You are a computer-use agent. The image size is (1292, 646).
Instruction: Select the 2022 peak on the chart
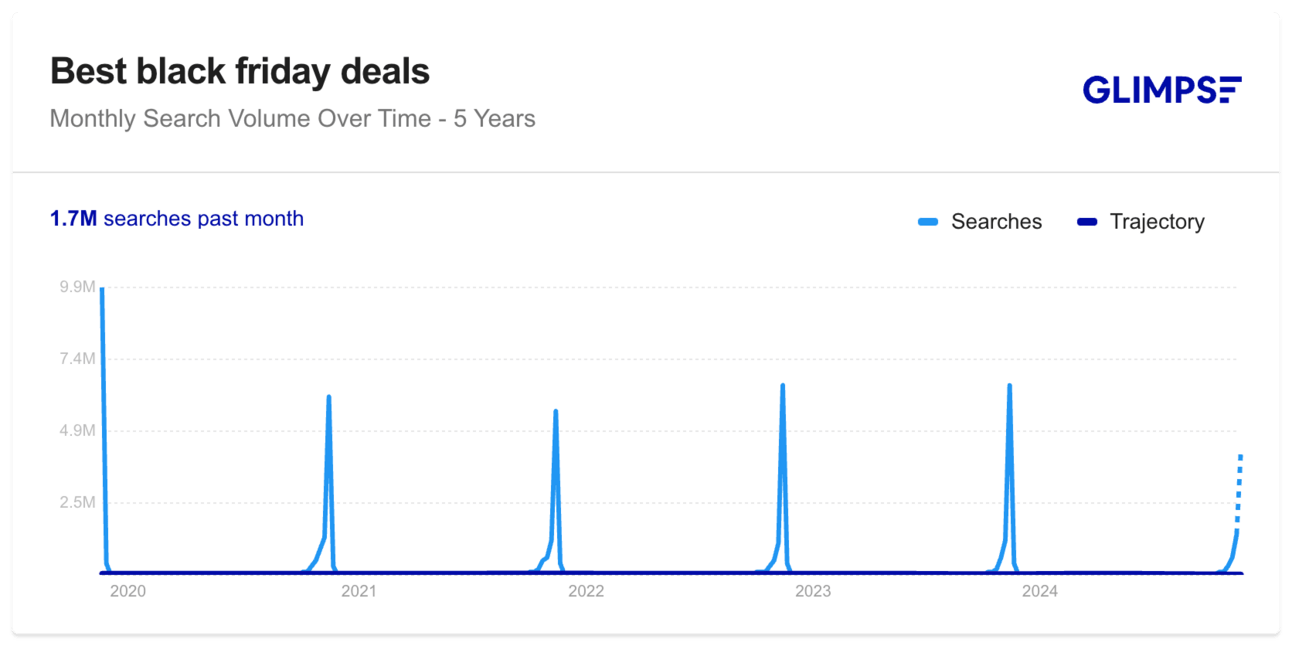pyautogui.click(x=555, y=412)
